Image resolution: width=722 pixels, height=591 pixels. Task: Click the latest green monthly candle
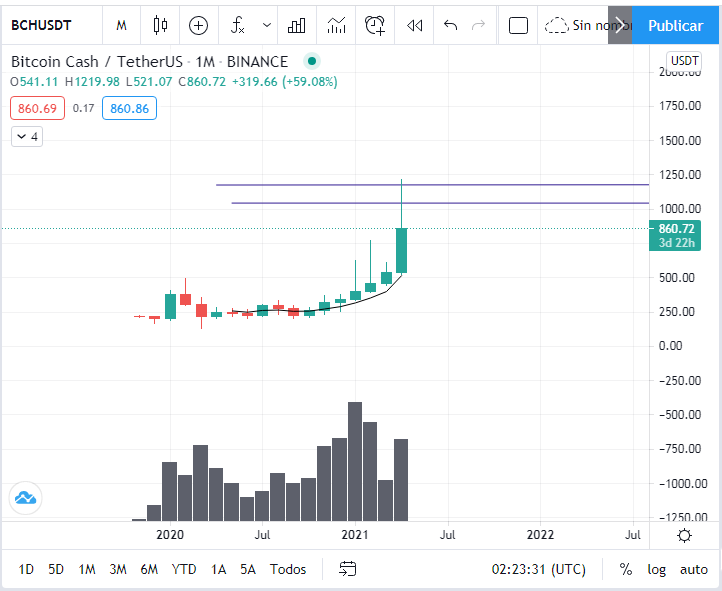402,250
